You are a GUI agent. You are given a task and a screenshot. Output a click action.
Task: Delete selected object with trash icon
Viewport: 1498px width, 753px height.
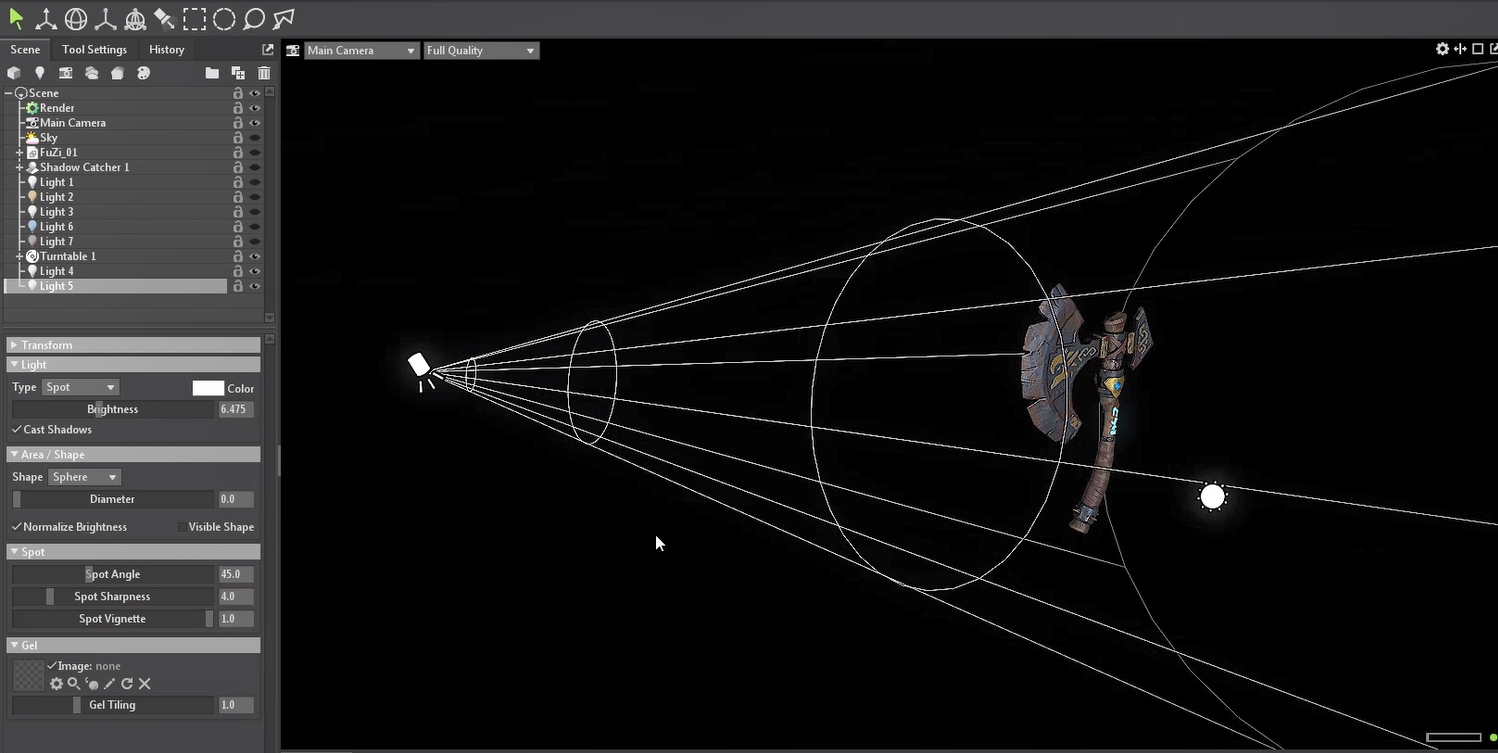[x=264, y=73]
